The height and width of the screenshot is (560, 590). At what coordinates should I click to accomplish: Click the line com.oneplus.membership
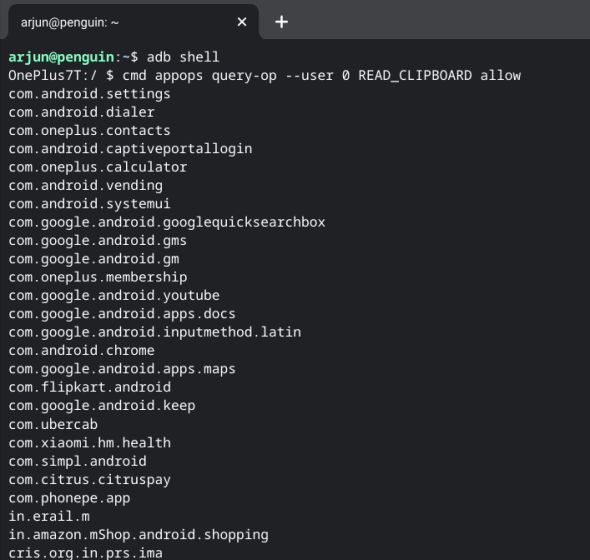point(97,277)
